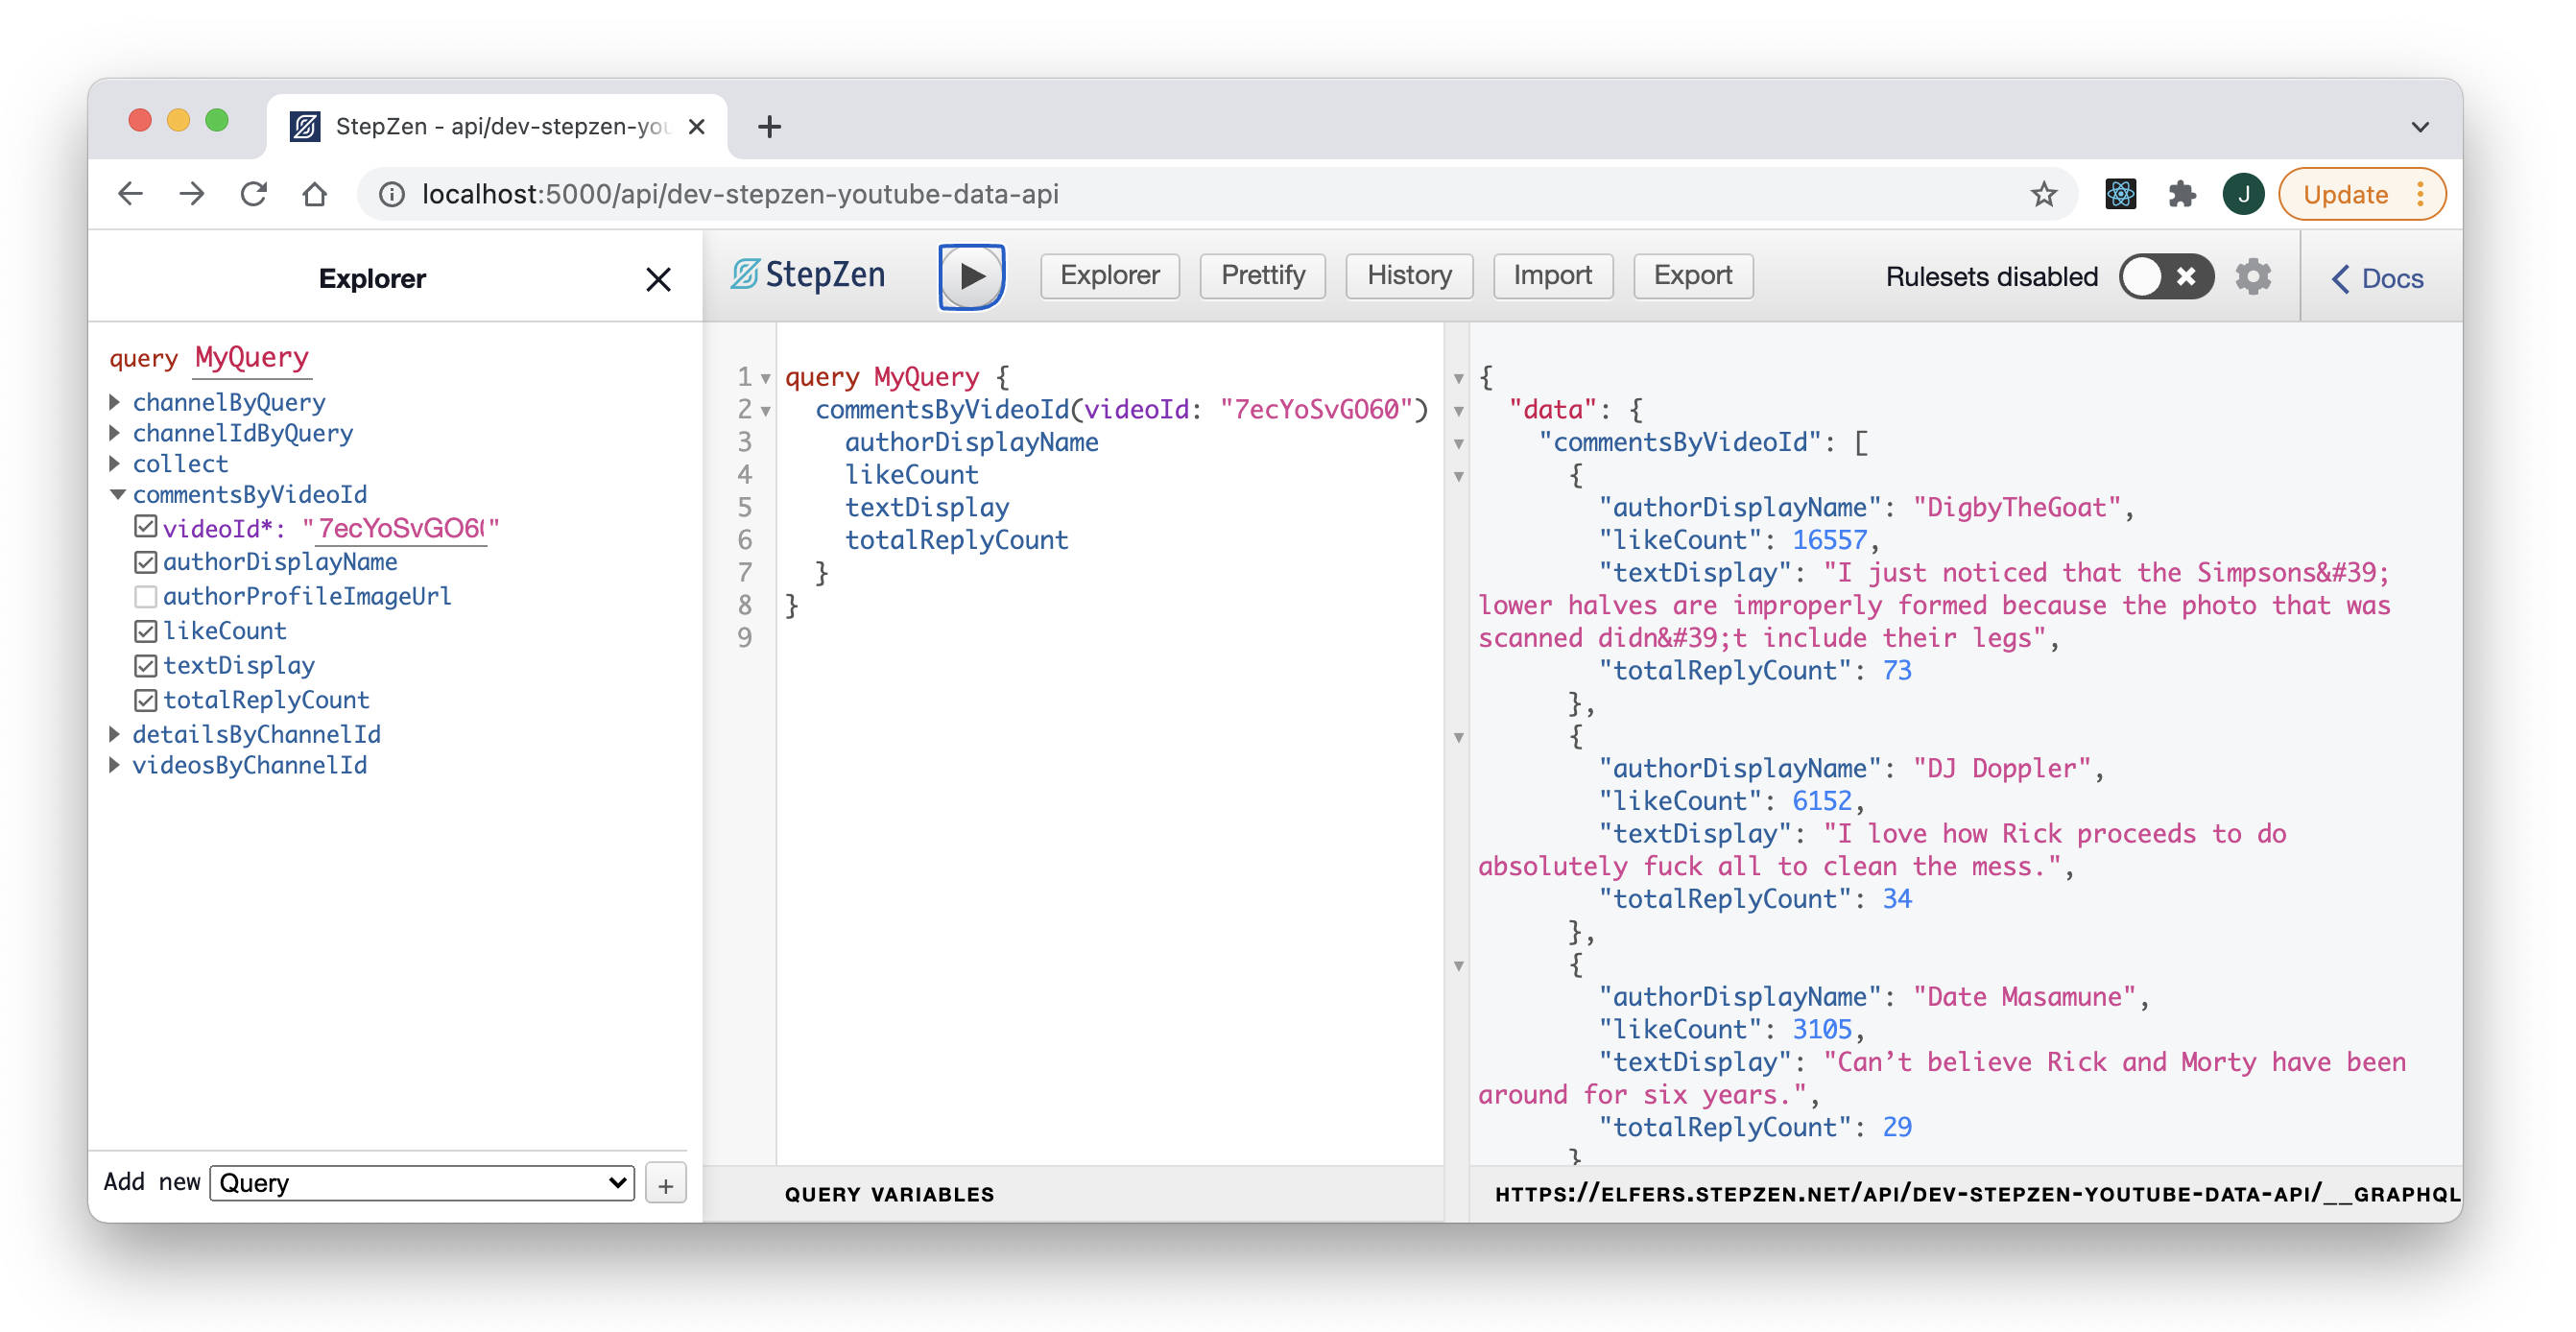The width and height of the screenshot is (2576, 1332).
Task: Open the settings gear icon
Action: (x=2252, y=276)
